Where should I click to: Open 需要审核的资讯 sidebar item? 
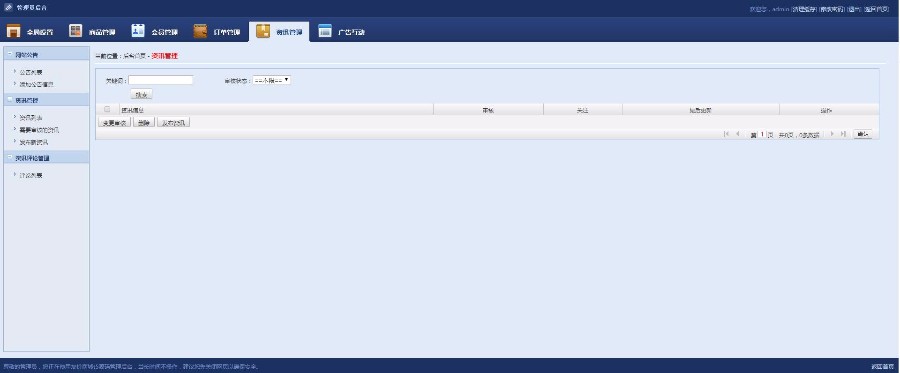[x=39, y=130]
